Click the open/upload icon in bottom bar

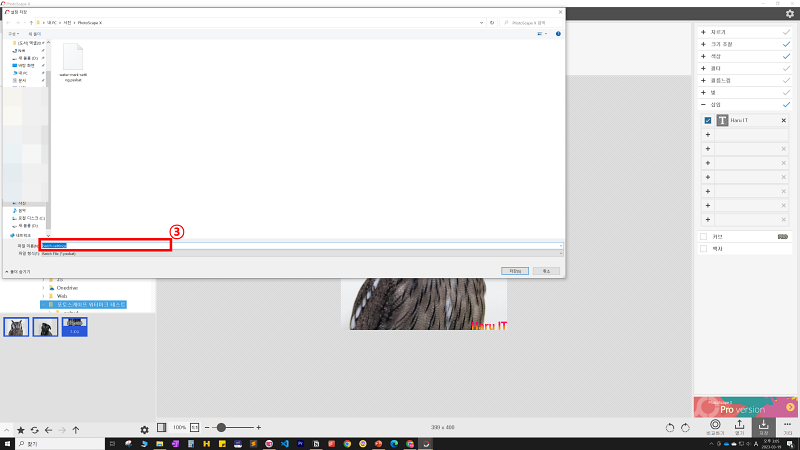[x=739, y=424]
